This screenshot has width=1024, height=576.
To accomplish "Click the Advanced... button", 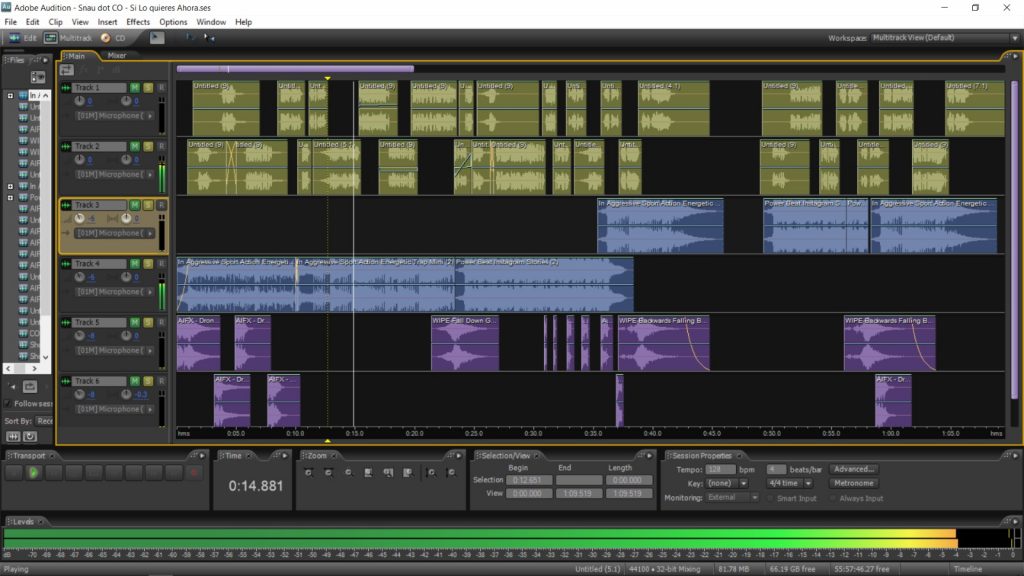I will (x=853, y=469).
